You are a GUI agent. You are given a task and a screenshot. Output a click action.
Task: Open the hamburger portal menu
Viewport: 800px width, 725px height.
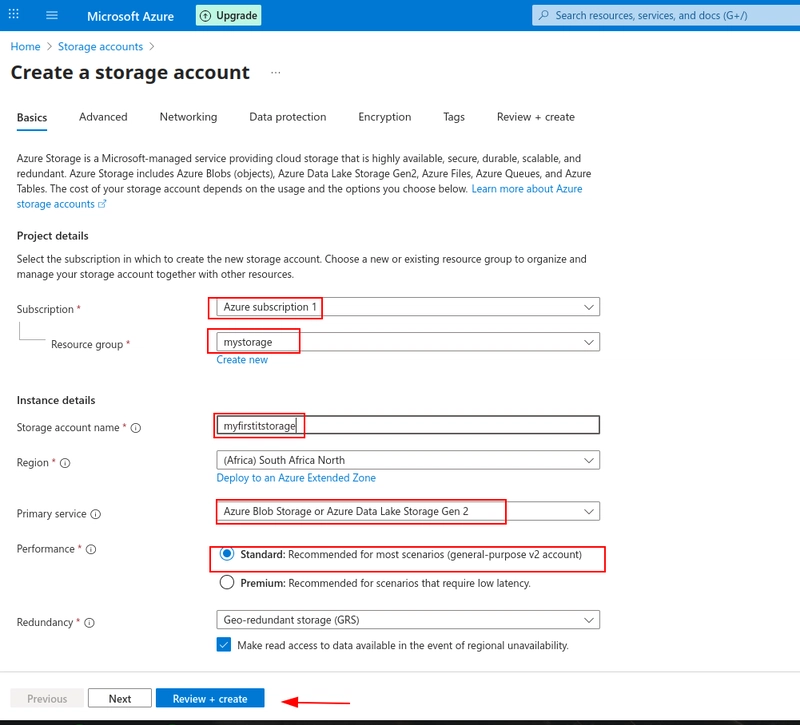coord(52,15)
